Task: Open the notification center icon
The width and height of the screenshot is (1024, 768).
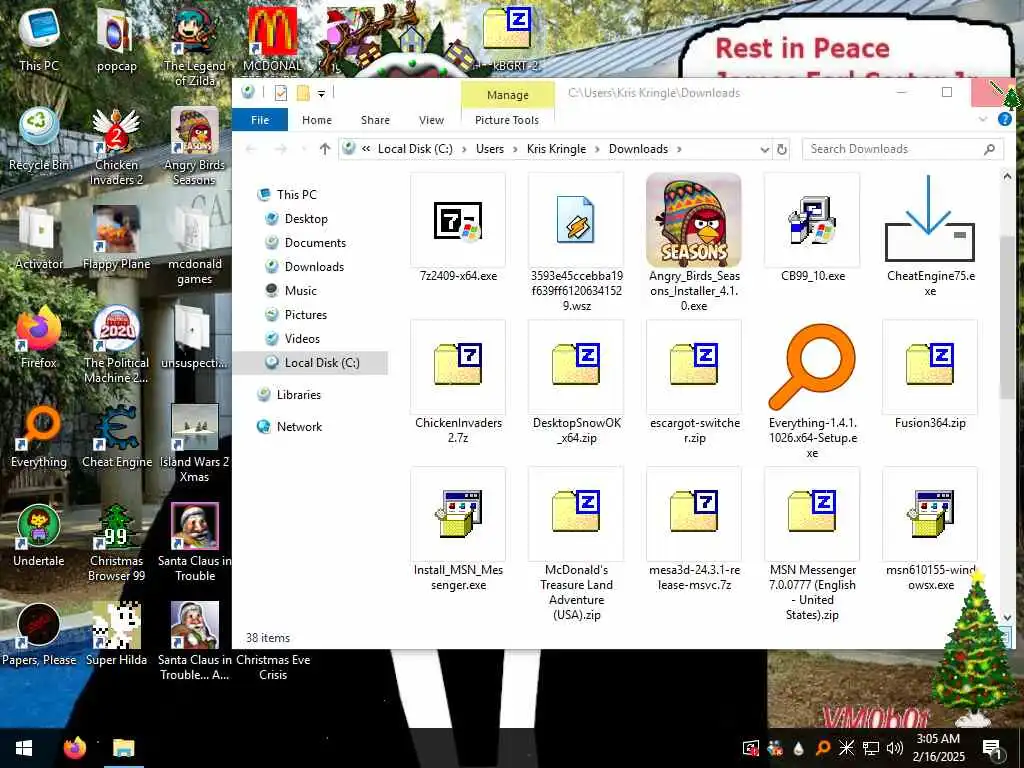Action: tap(992, 748)
